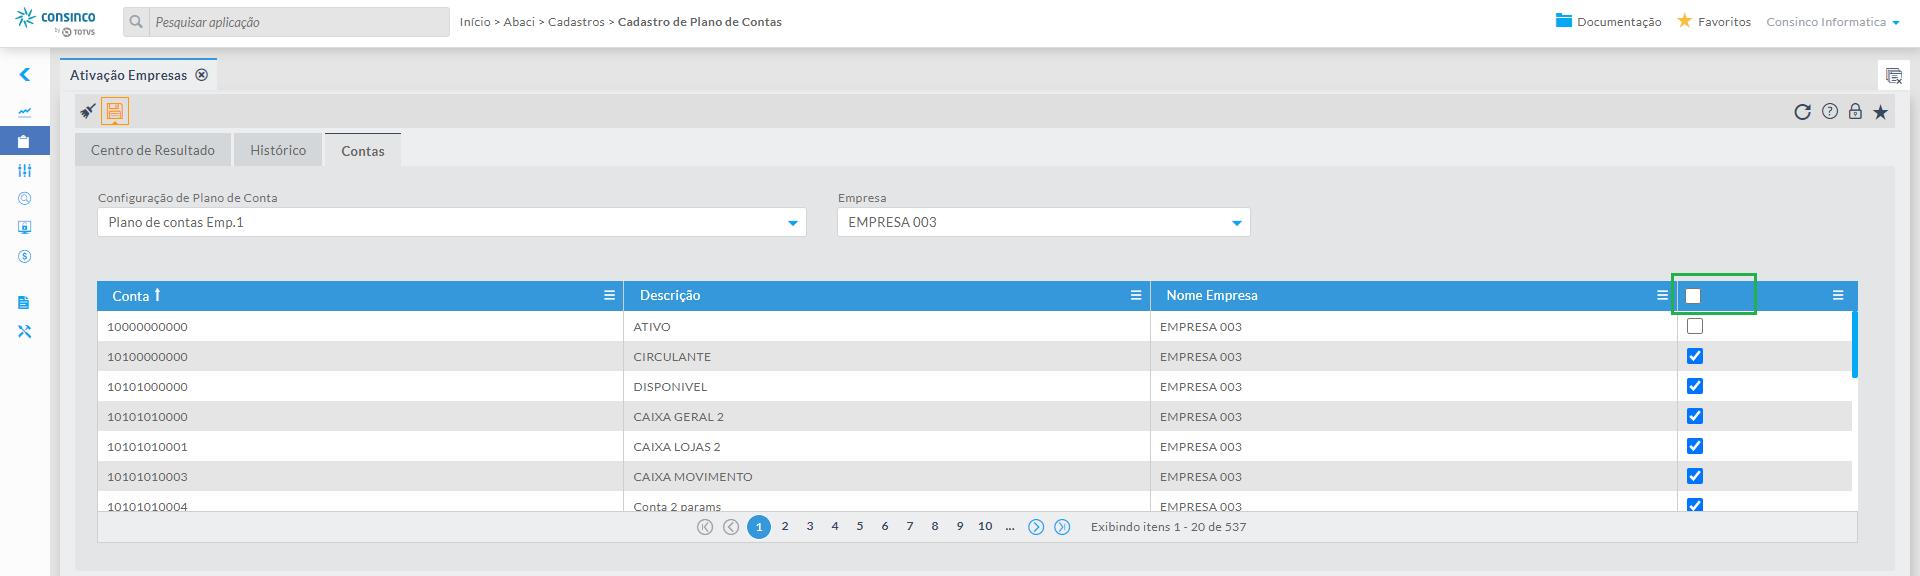Uncheck the box for CAIXA GERAL 2 row
1920x576 pixels.
click(x=1695, y=416)
